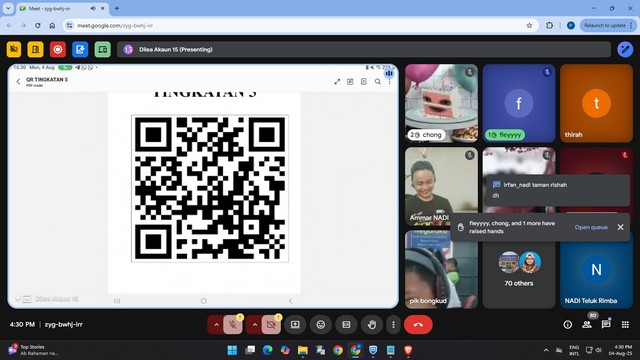The image size is (640, 360).
Task: Show the people list icon
Action: click(587, 324)
